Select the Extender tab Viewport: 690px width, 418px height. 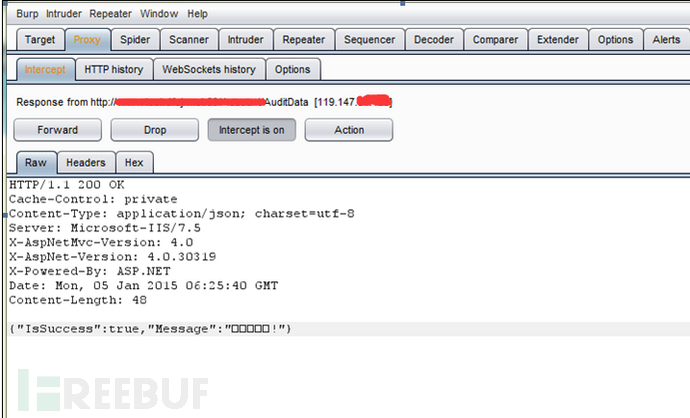click(x=558, y=40)
